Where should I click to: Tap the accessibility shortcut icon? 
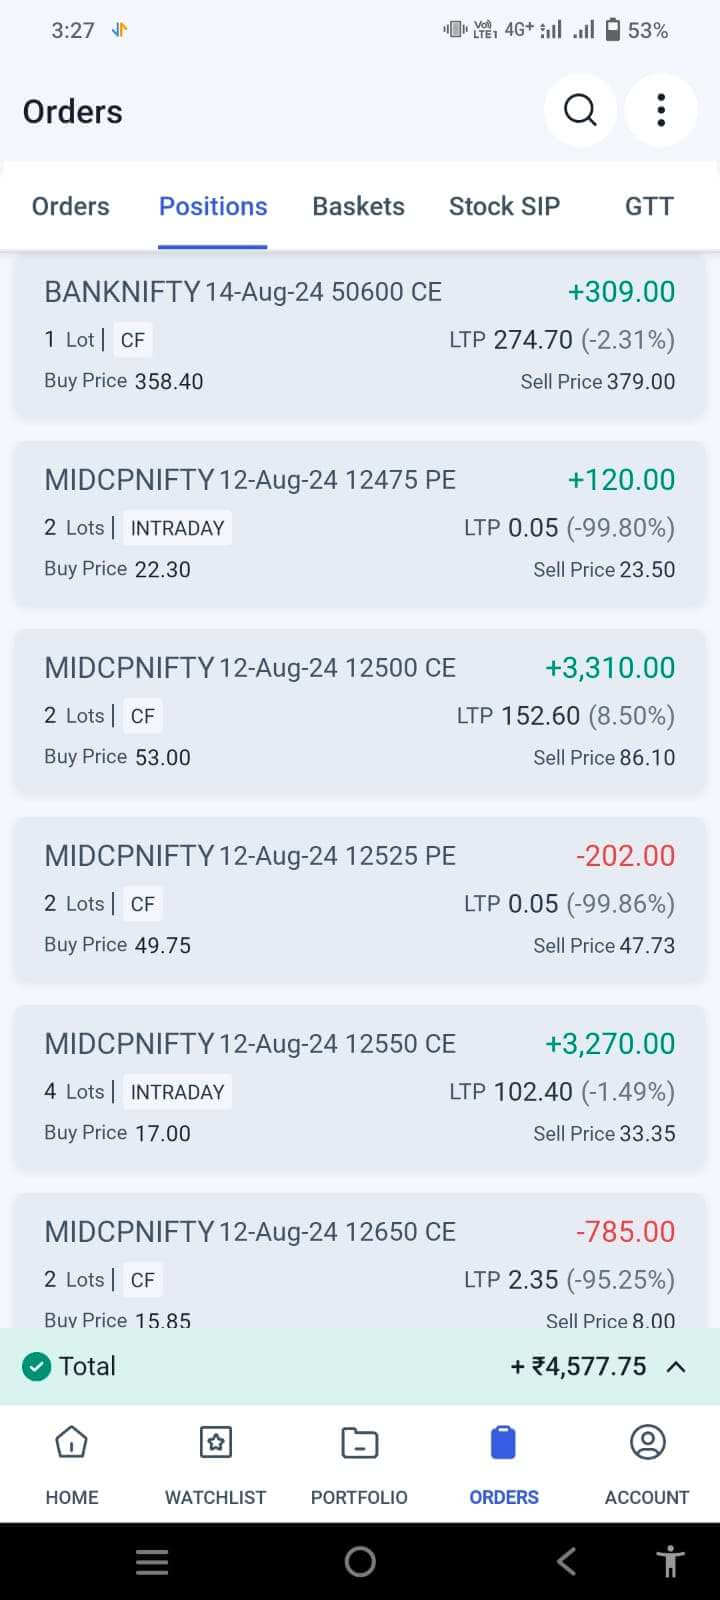click(670, 1561)
